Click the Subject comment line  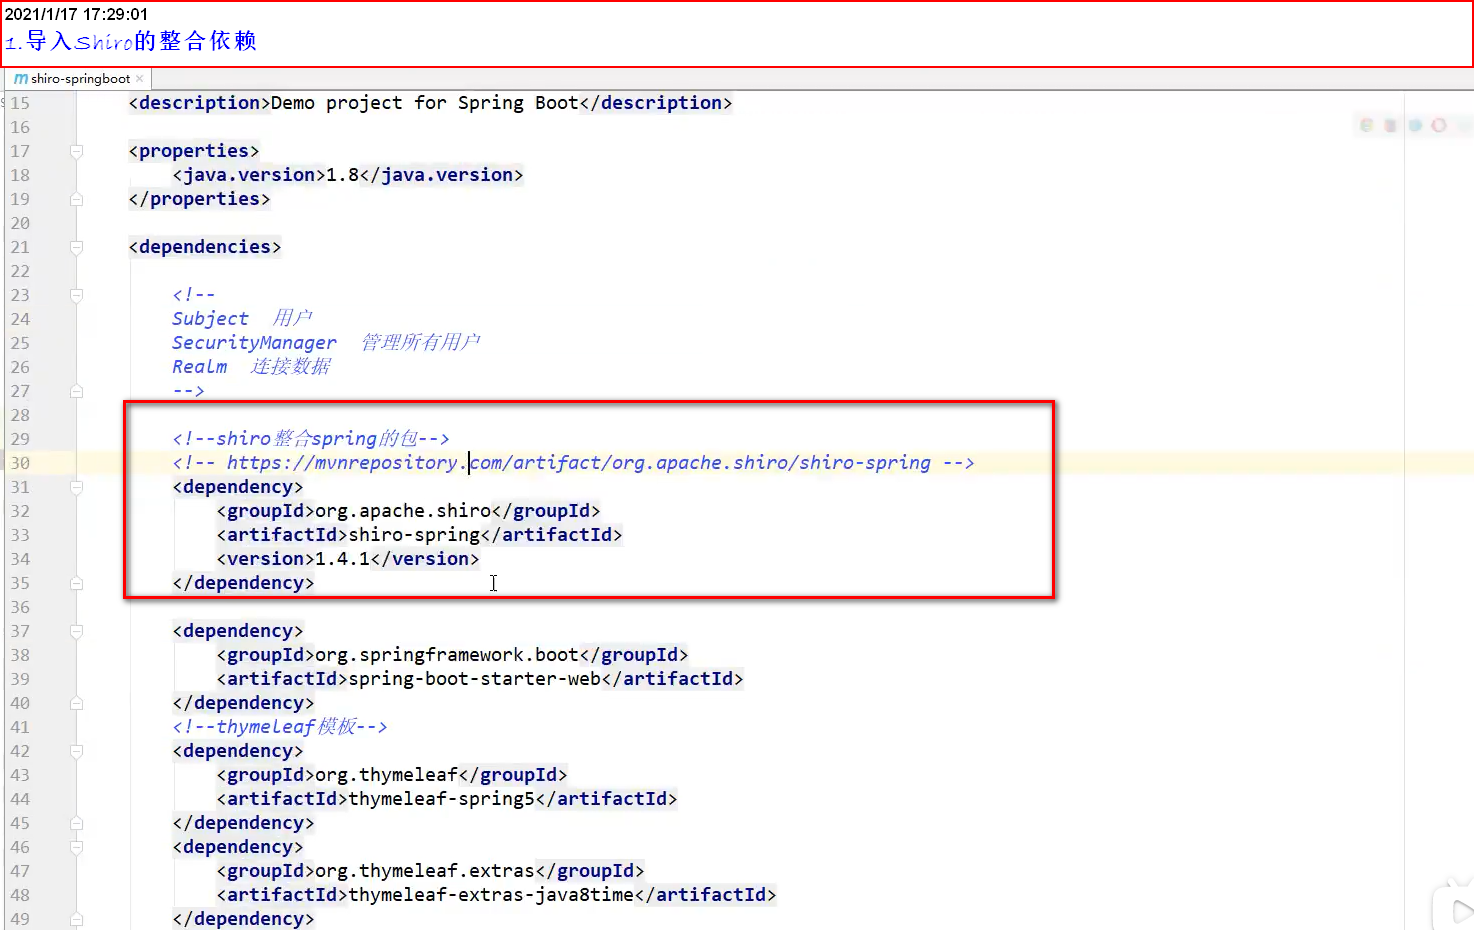(x=242, y=319)
